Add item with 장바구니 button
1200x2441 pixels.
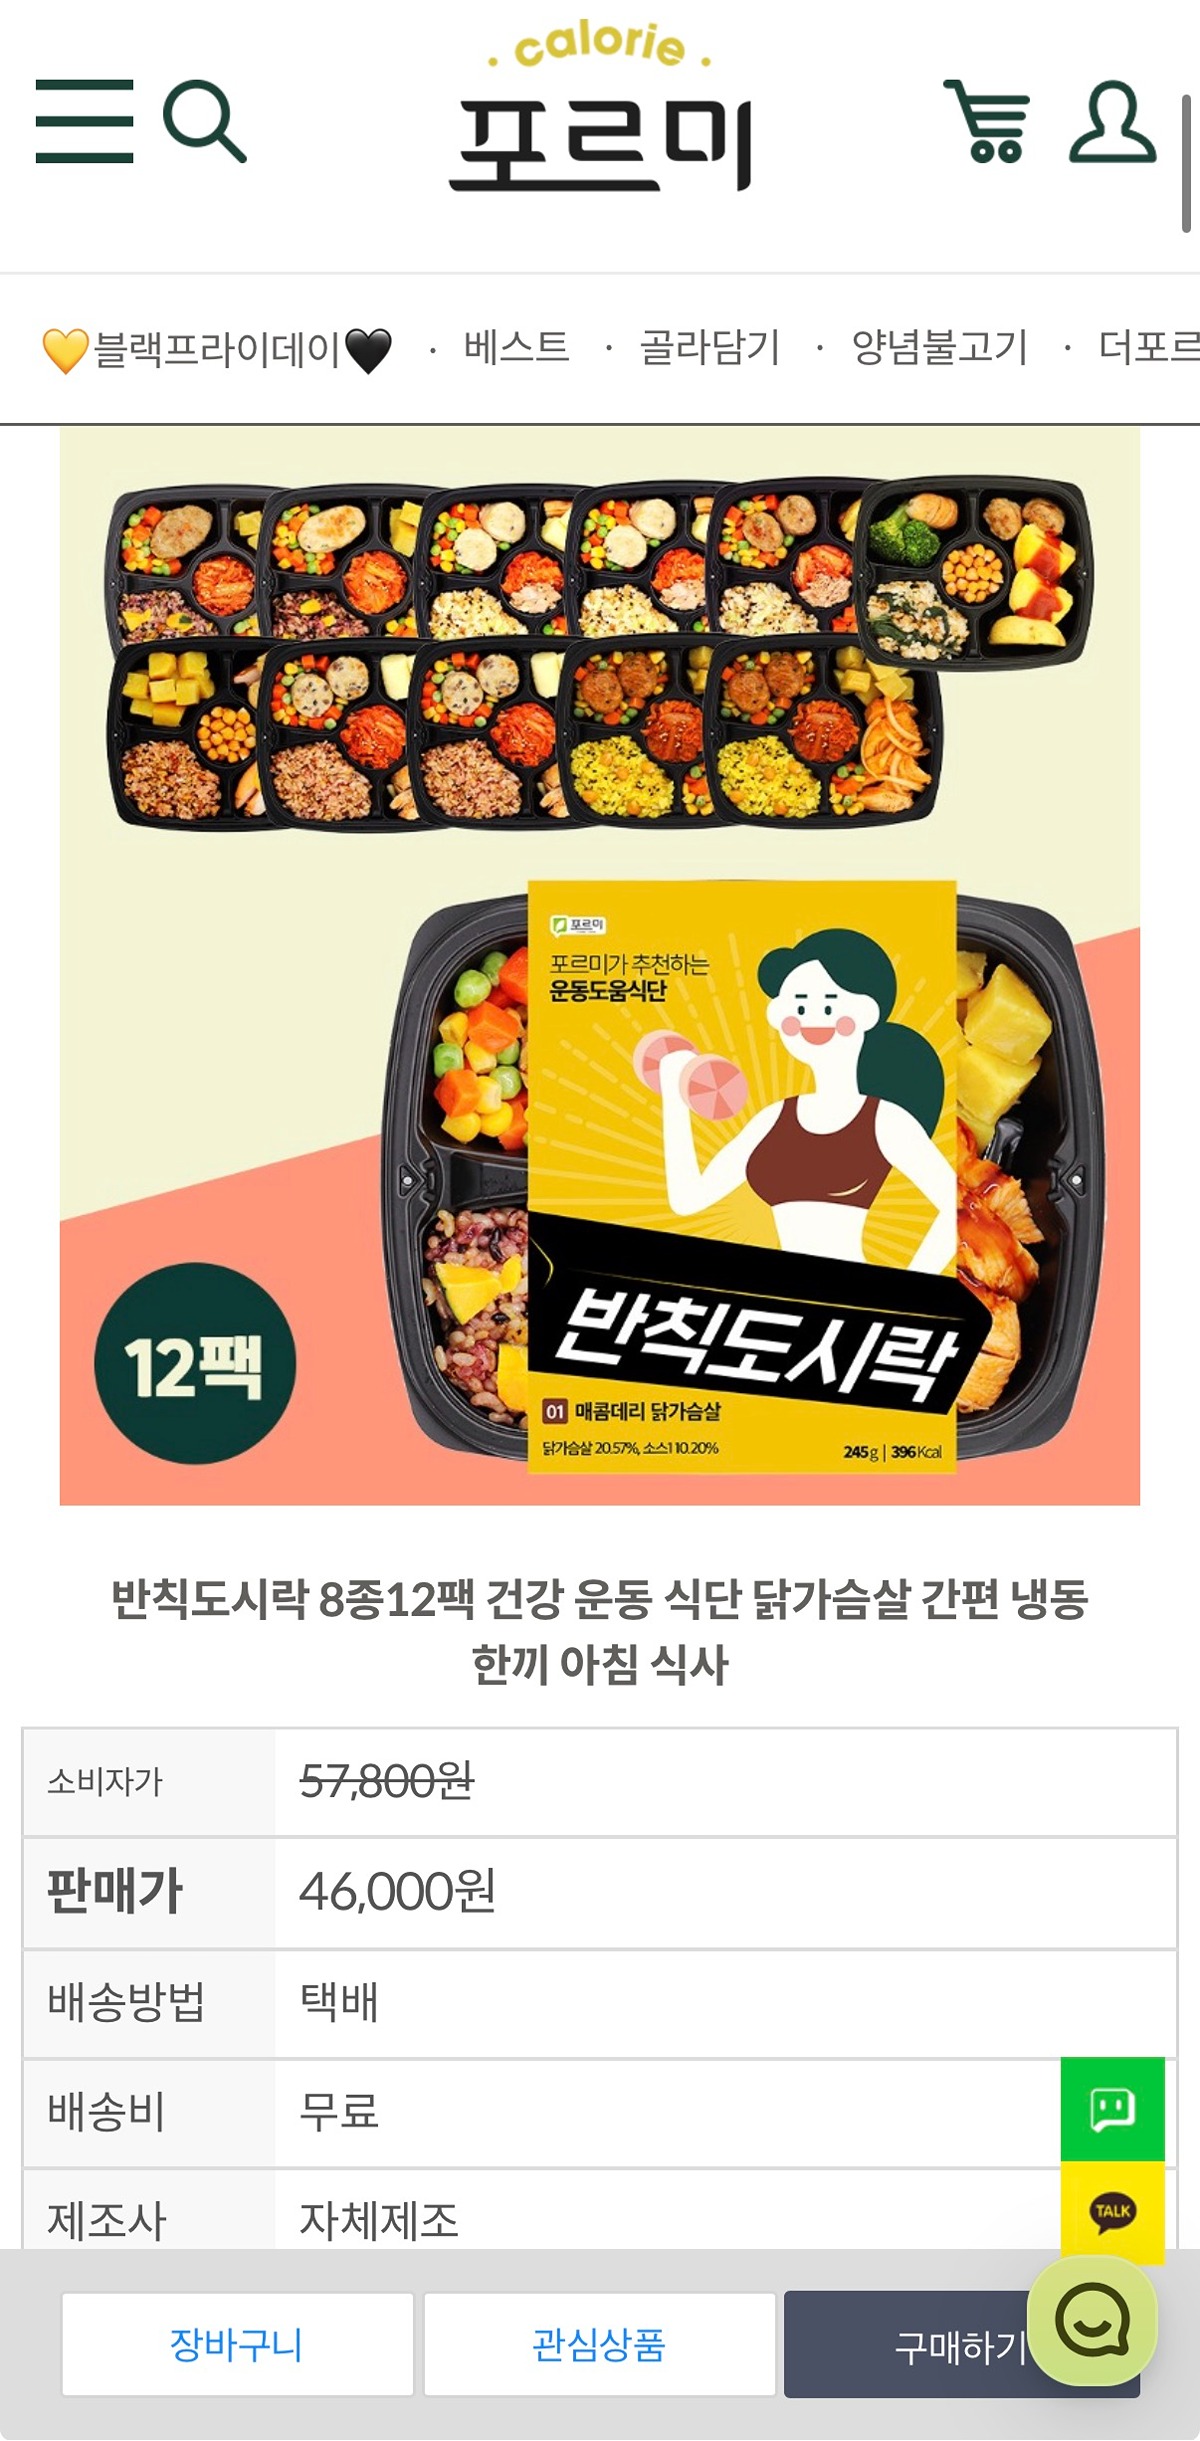click(x=237, y=2345)
